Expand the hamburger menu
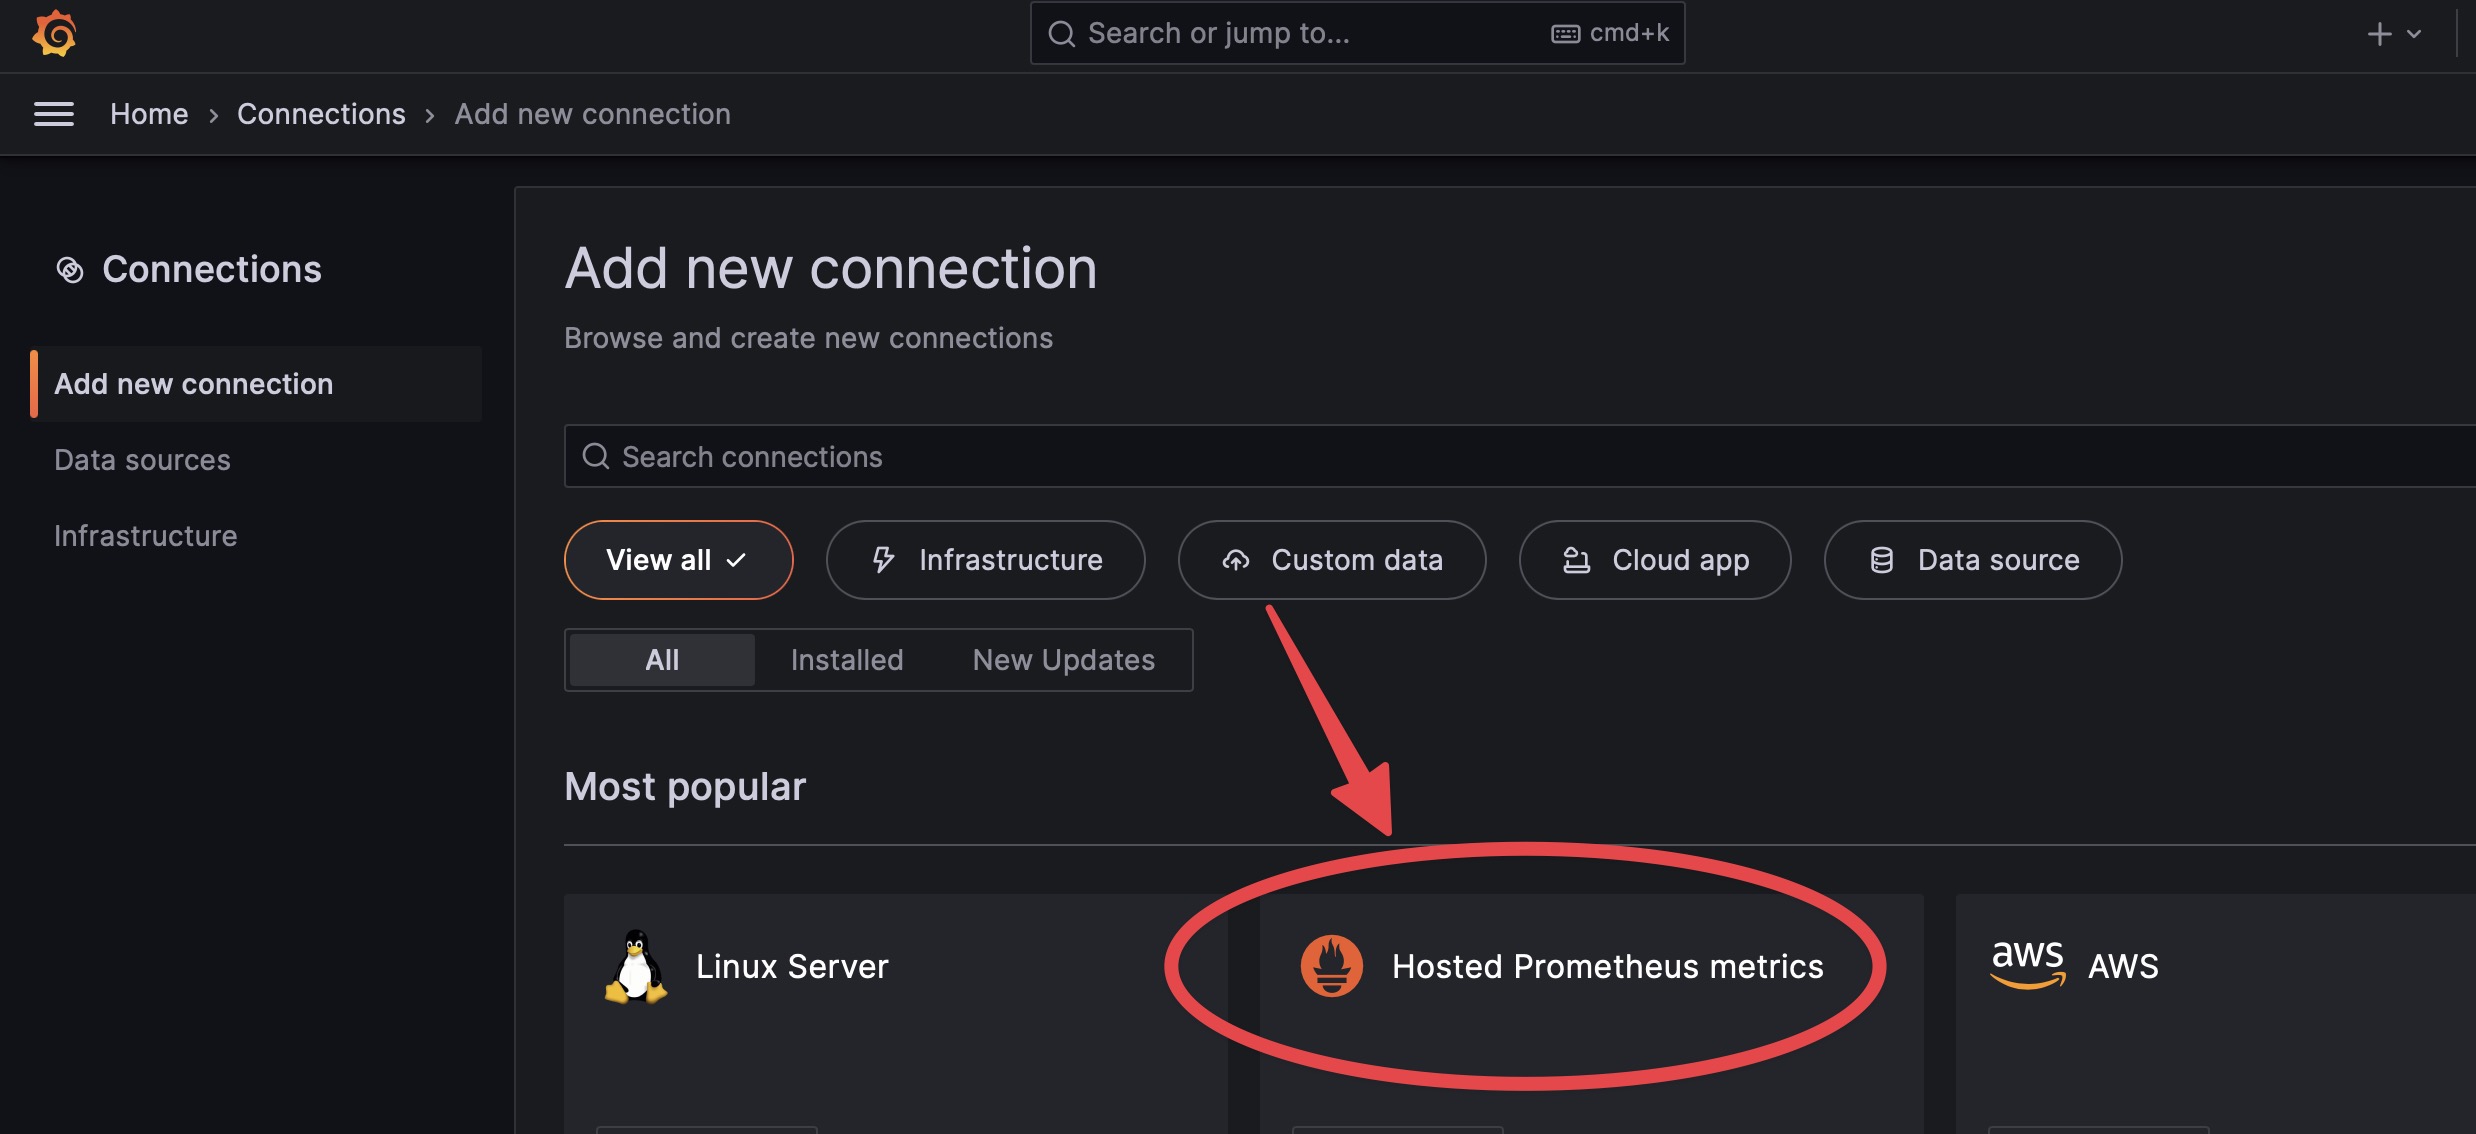 pos(51,112)
